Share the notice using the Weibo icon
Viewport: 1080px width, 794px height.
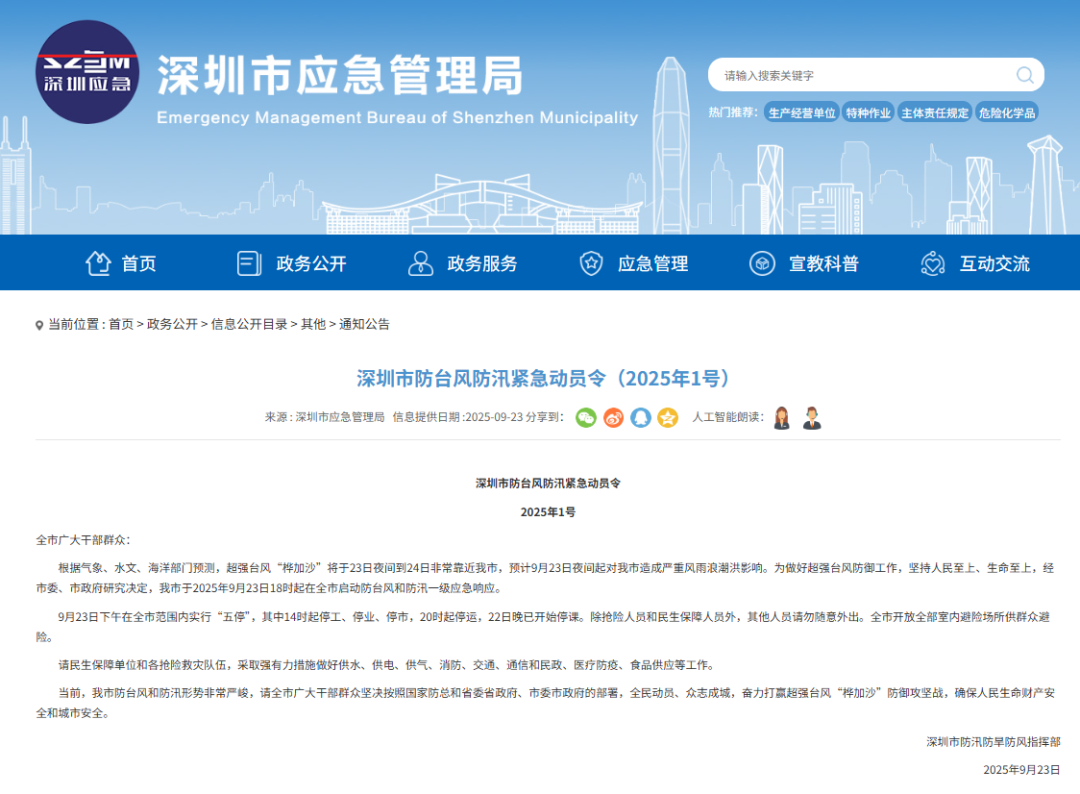tap(613, 417)
